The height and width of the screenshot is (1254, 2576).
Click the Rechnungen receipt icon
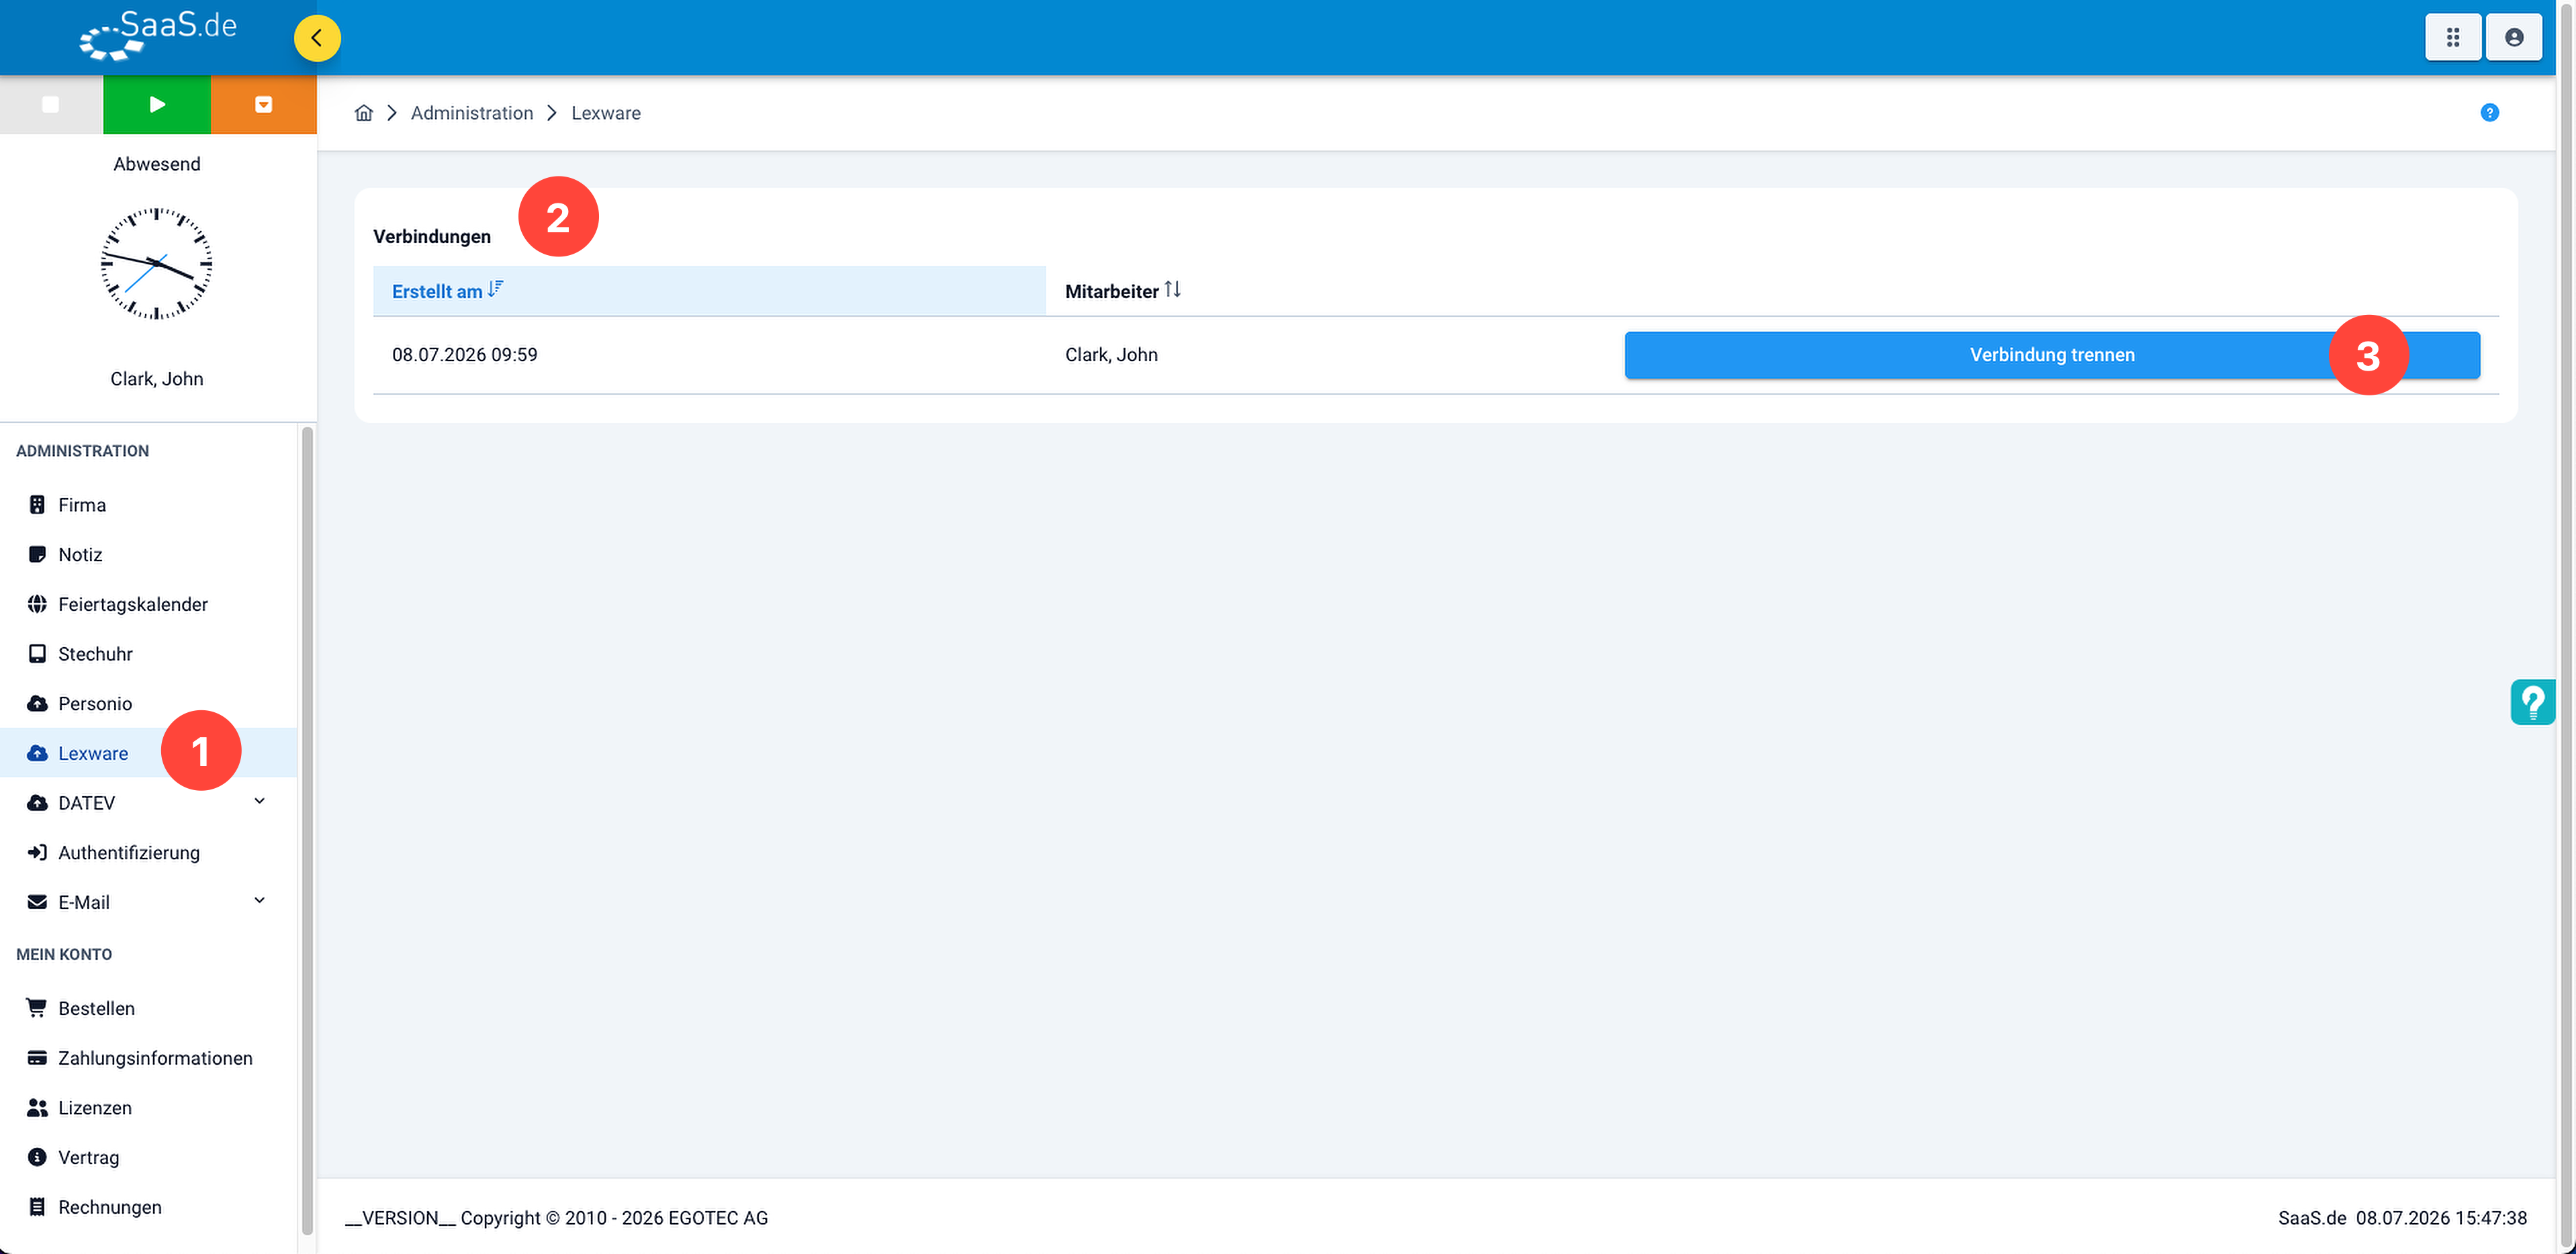37,1207
